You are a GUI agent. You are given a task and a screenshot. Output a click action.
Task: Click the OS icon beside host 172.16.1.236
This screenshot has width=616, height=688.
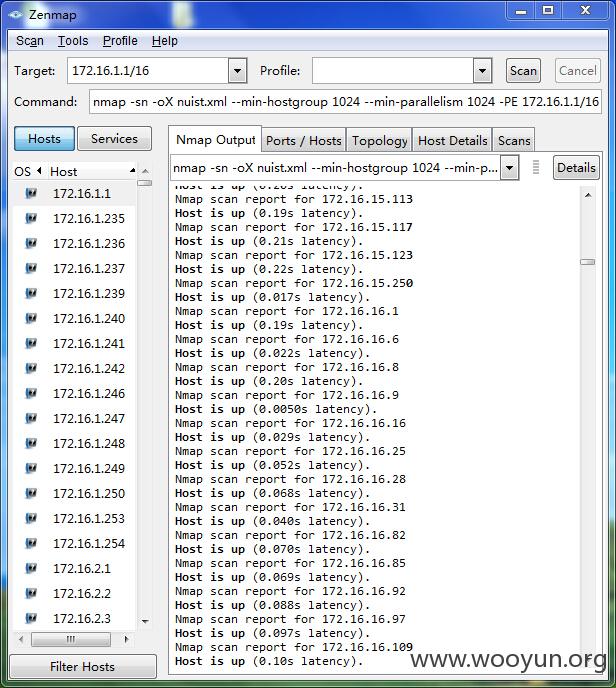[31, 243]
